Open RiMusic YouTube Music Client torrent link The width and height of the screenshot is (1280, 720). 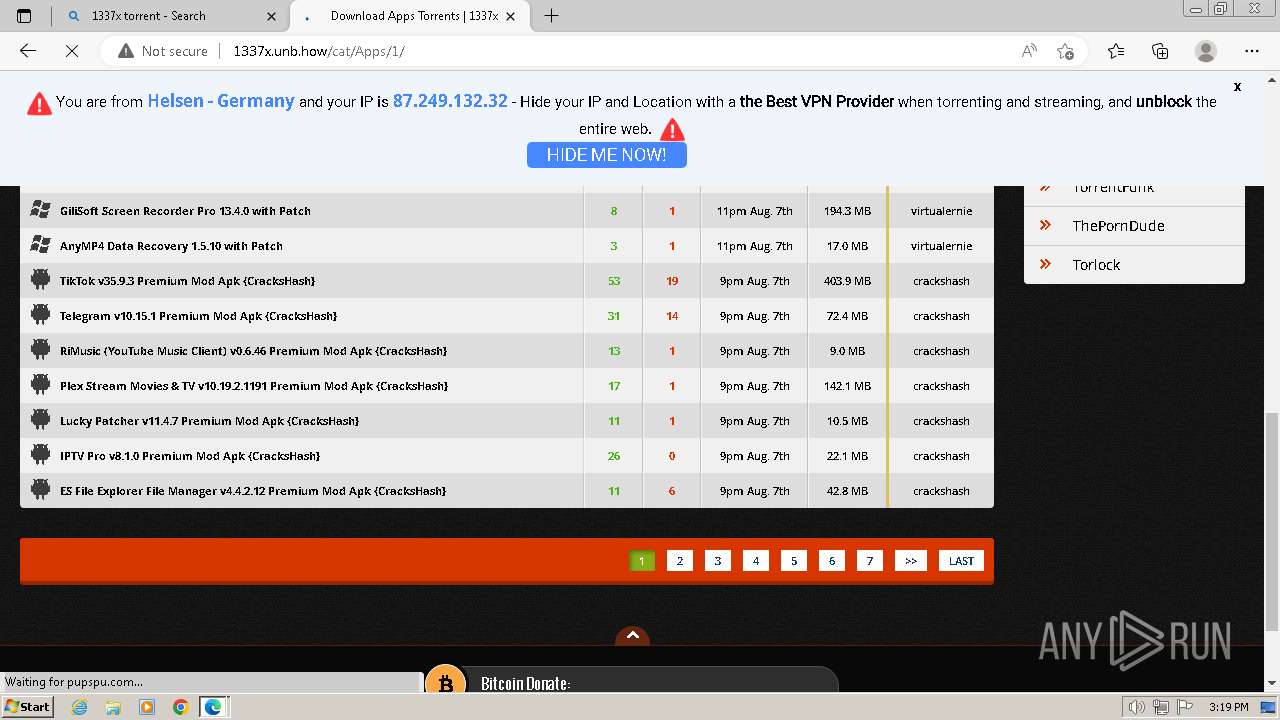[x=253, y=351]
